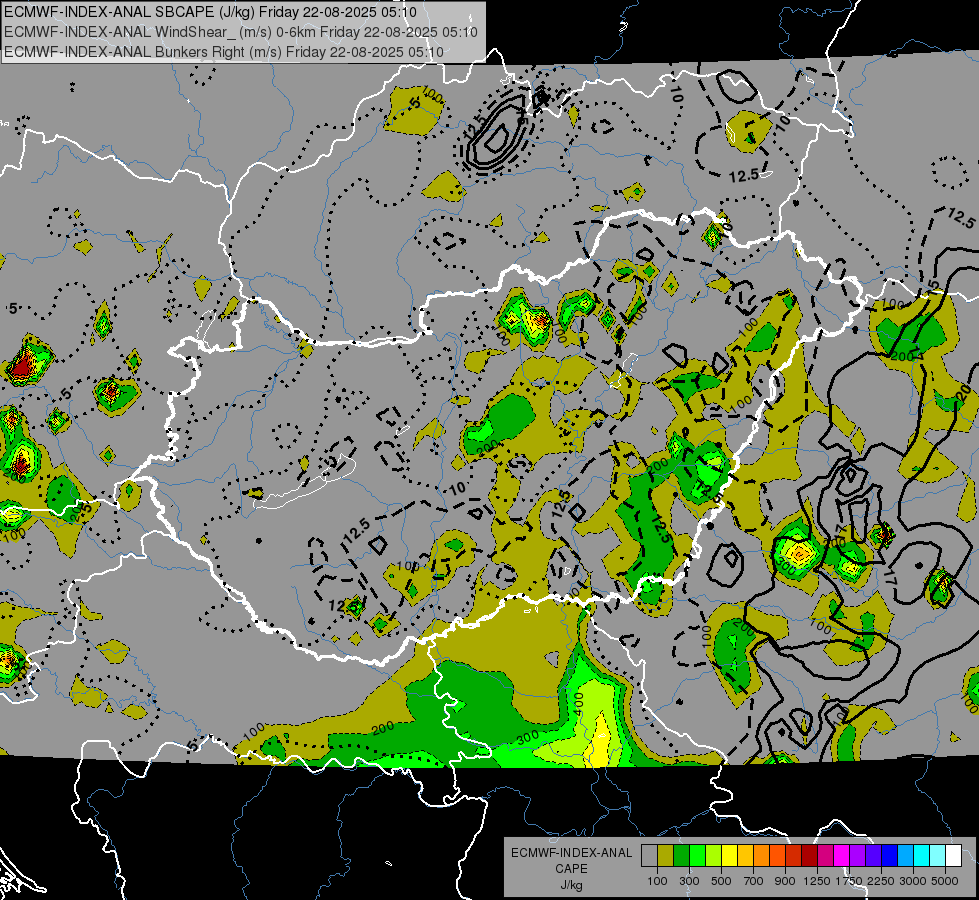Click the orange-red legend swatch before 900
This screenshot has width=979, height=900.
click(777, 855)
